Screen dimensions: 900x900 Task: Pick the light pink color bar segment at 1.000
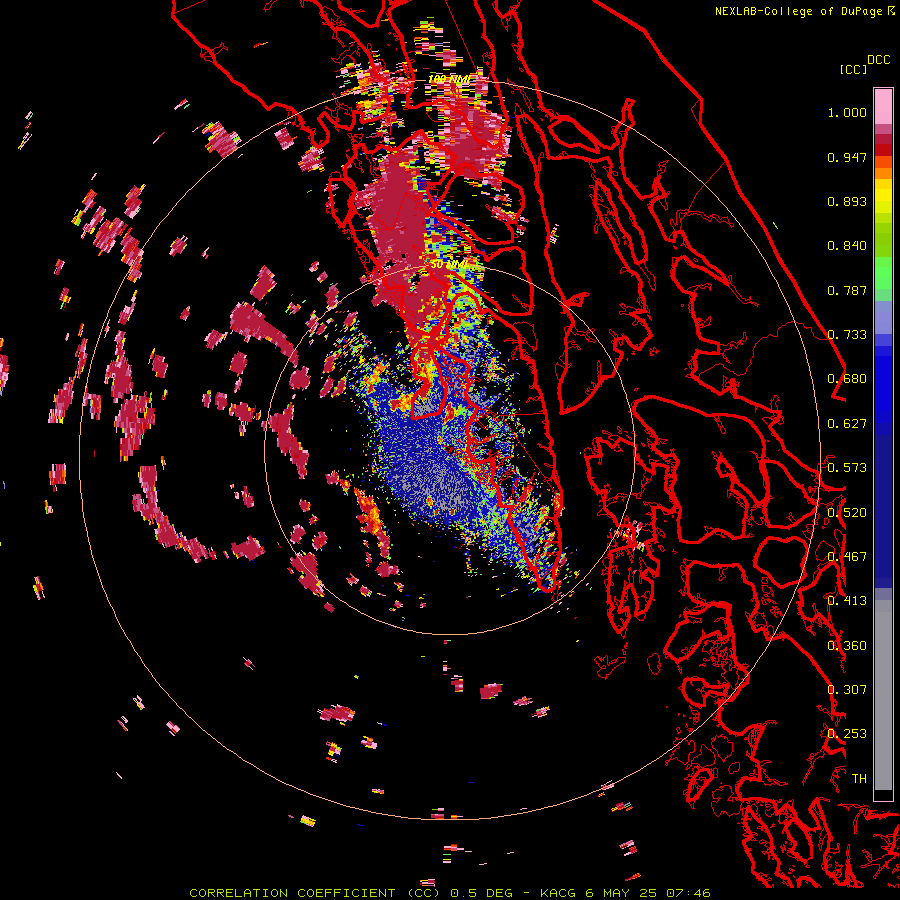coord(883,106)
